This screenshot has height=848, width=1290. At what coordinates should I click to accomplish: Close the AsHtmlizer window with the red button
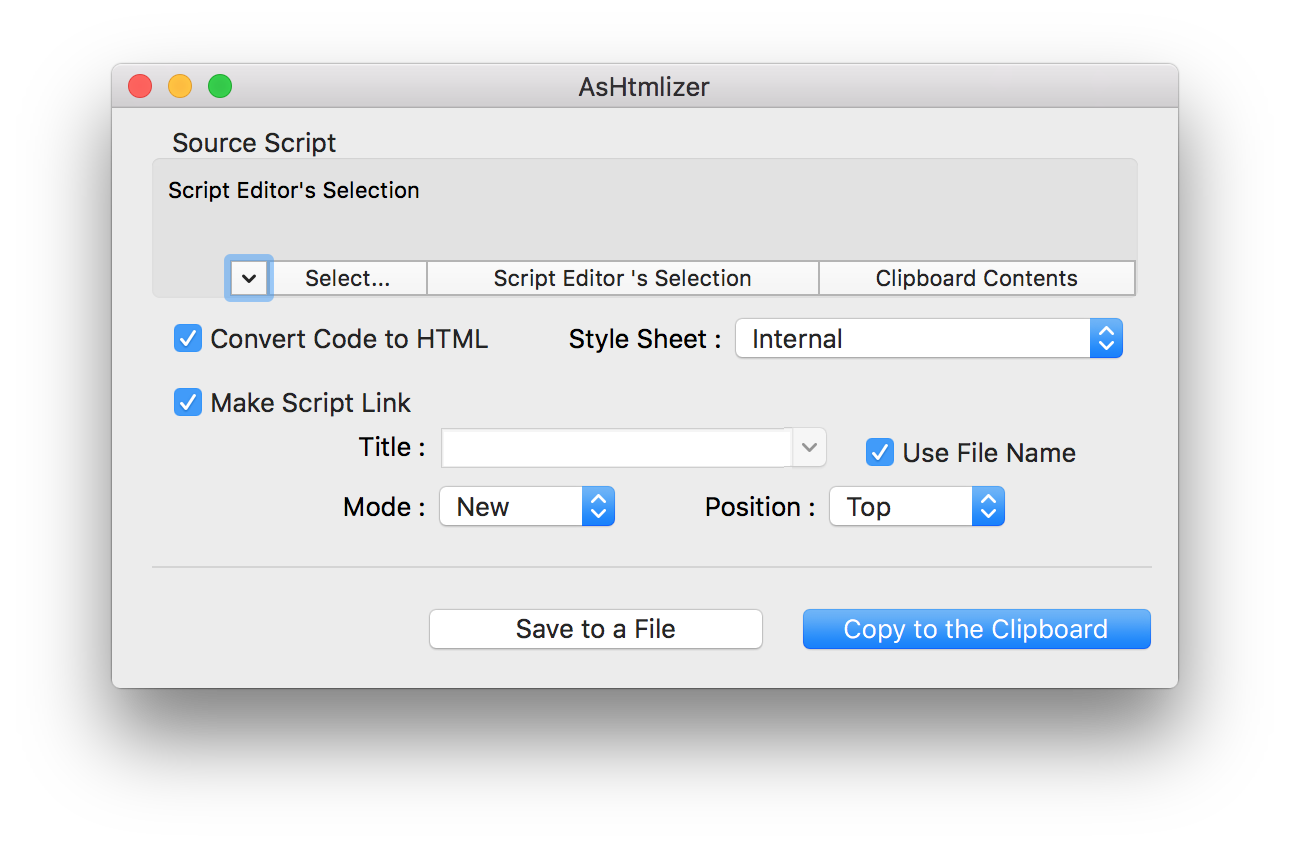pos(140,87)
